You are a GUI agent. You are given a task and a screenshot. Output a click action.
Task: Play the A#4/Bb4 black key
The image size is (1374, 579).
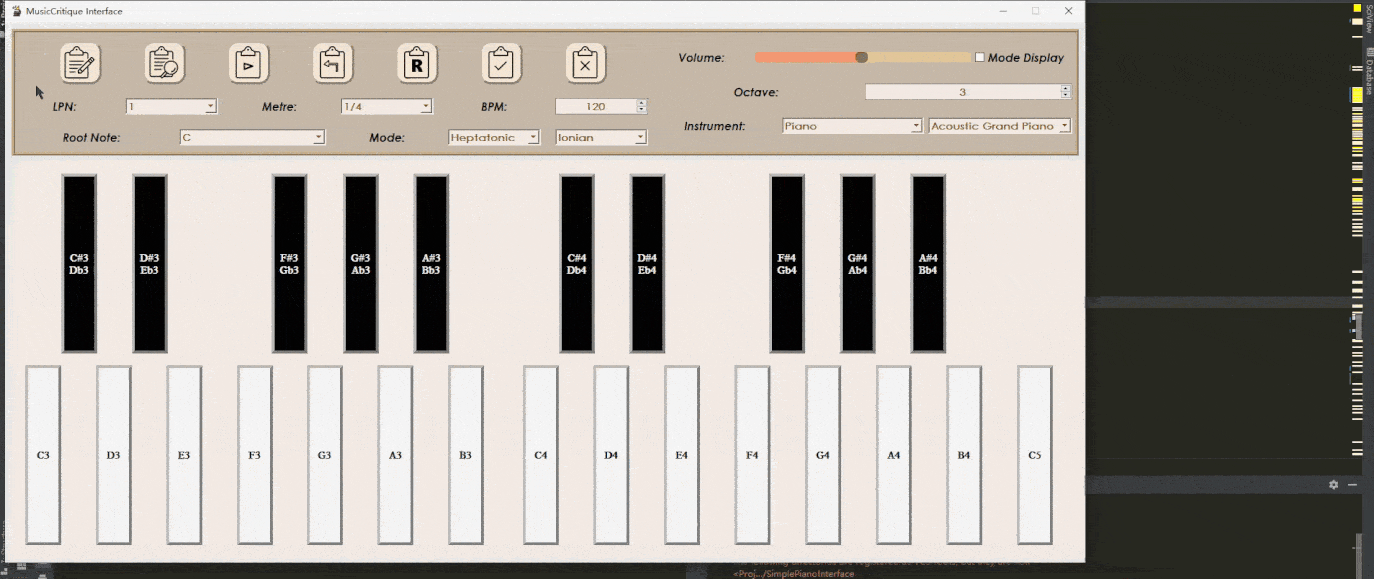pyautogui.click(x=928, y=264)
